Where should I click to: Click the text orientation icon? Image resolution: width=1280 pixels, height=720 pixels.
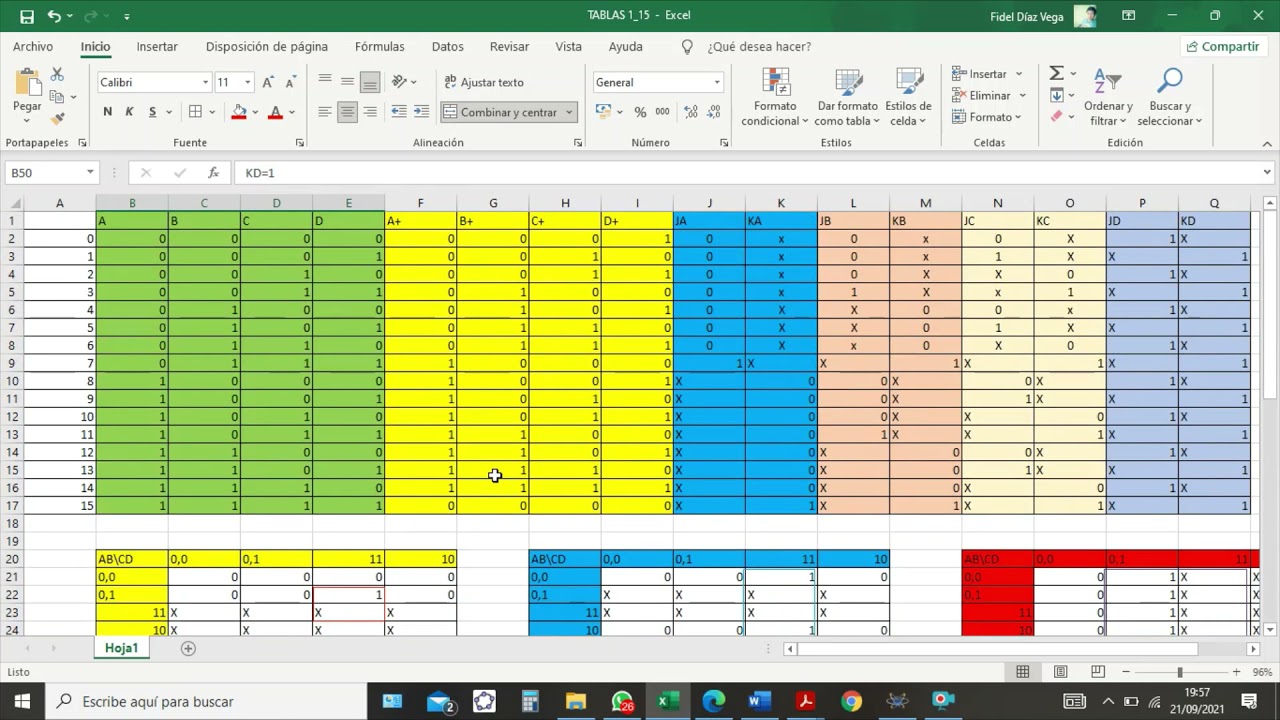pyautogui.click(x=399, y=82)
